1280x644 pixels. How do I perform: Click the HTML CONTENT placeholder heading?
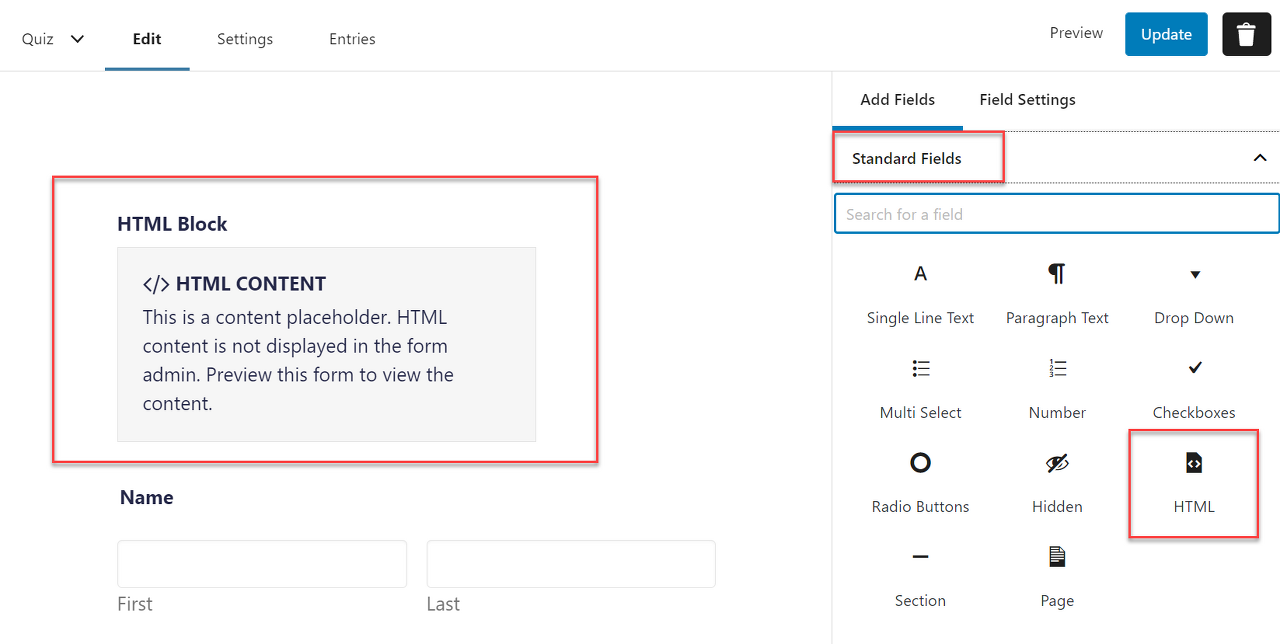[234, 284]
